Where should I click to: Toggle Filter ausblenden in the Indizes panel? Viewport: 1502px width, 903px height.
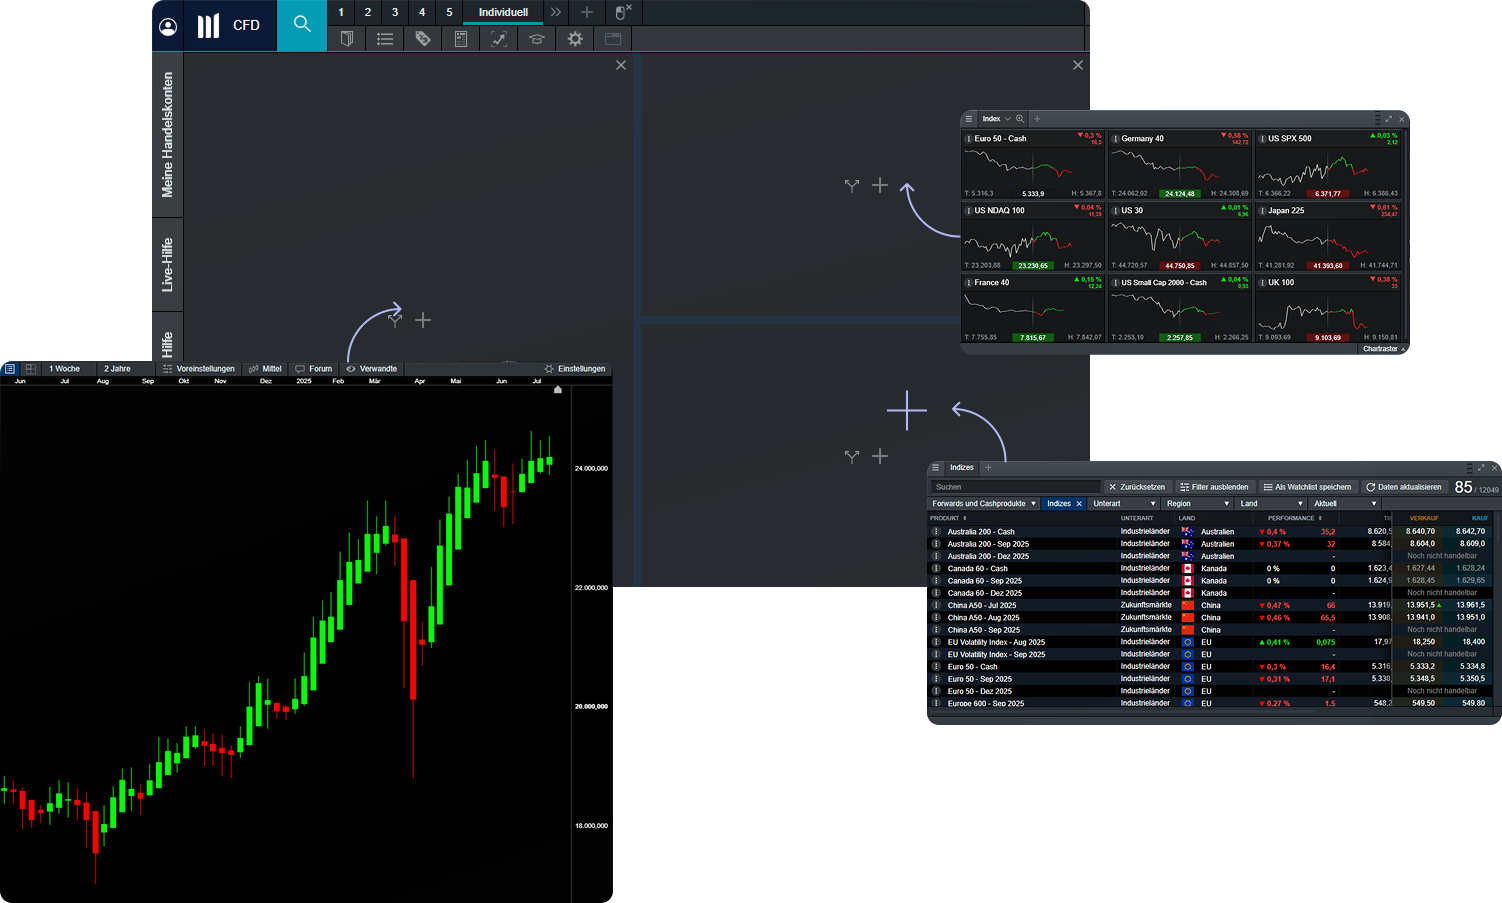1215,487
